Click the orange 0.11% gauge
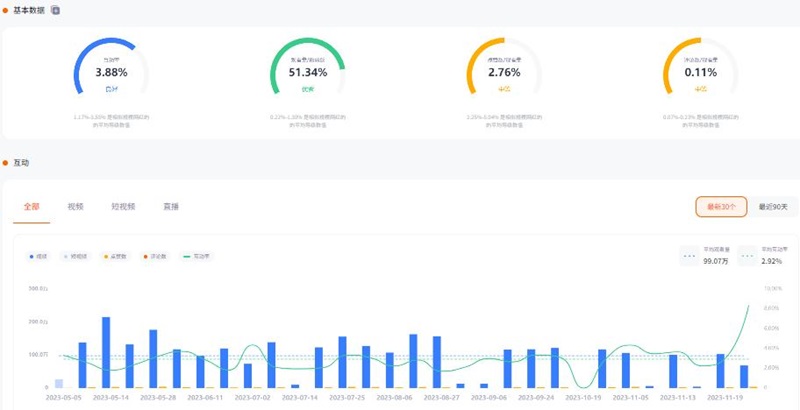800x410 pixels. [x=700, y=72]
